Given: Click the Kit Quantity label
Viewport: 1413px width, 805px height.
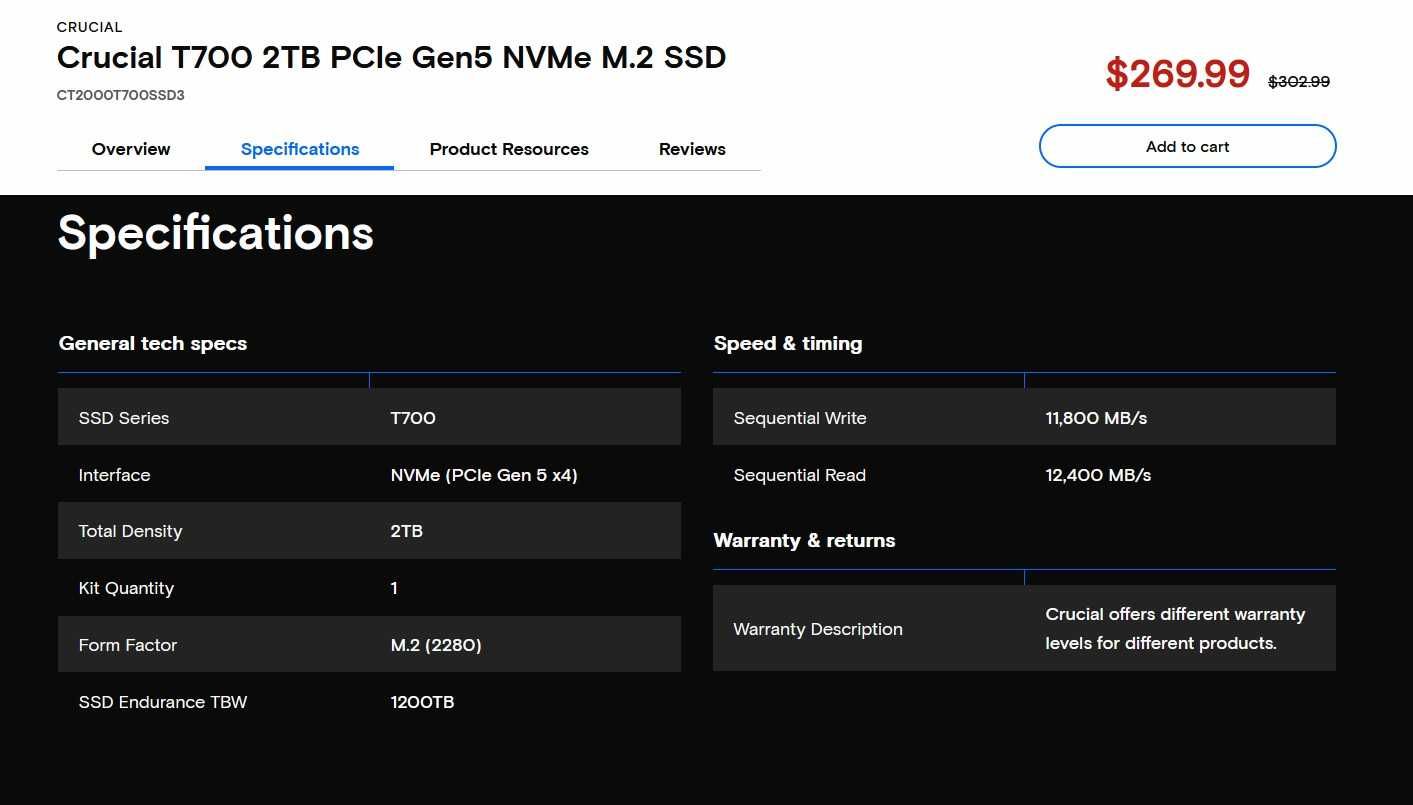Looking at the screenshot, I should pos(126,588).
